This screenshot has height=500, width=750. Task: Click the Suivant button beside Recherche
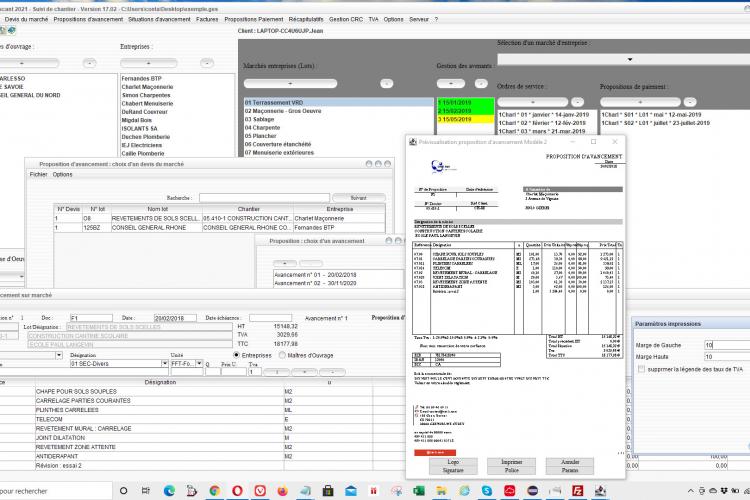tap(359, 198)
